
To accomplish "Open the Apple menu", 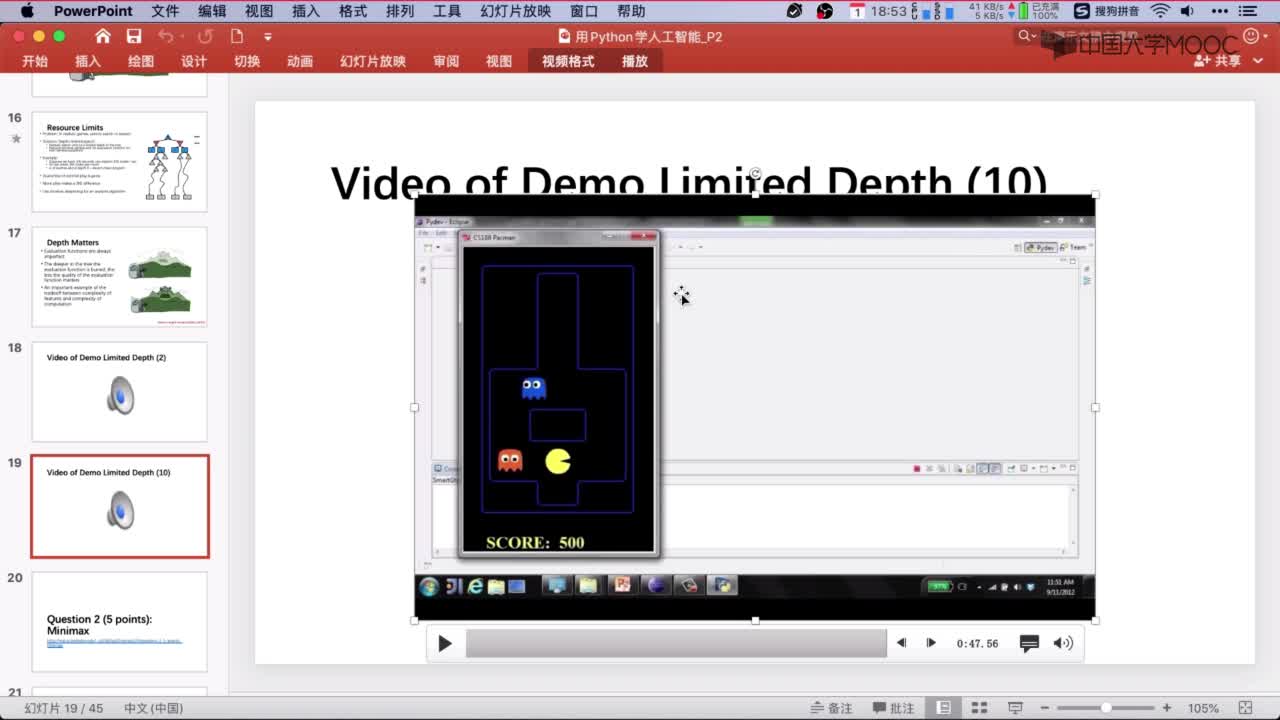I will 27,11.
